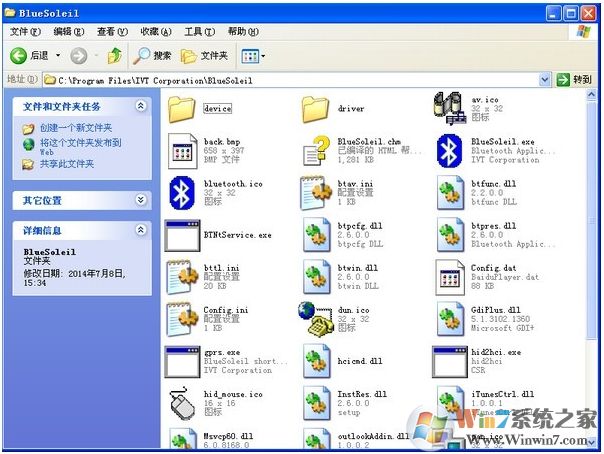The image size is (604, 454).
Task: Click the Msvcp60.dll file name
Action: (228, 436)
